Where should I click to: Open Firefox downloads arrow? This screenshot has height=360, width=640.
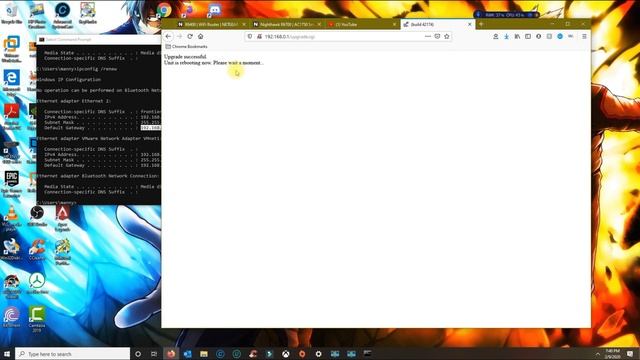point(506,36)
